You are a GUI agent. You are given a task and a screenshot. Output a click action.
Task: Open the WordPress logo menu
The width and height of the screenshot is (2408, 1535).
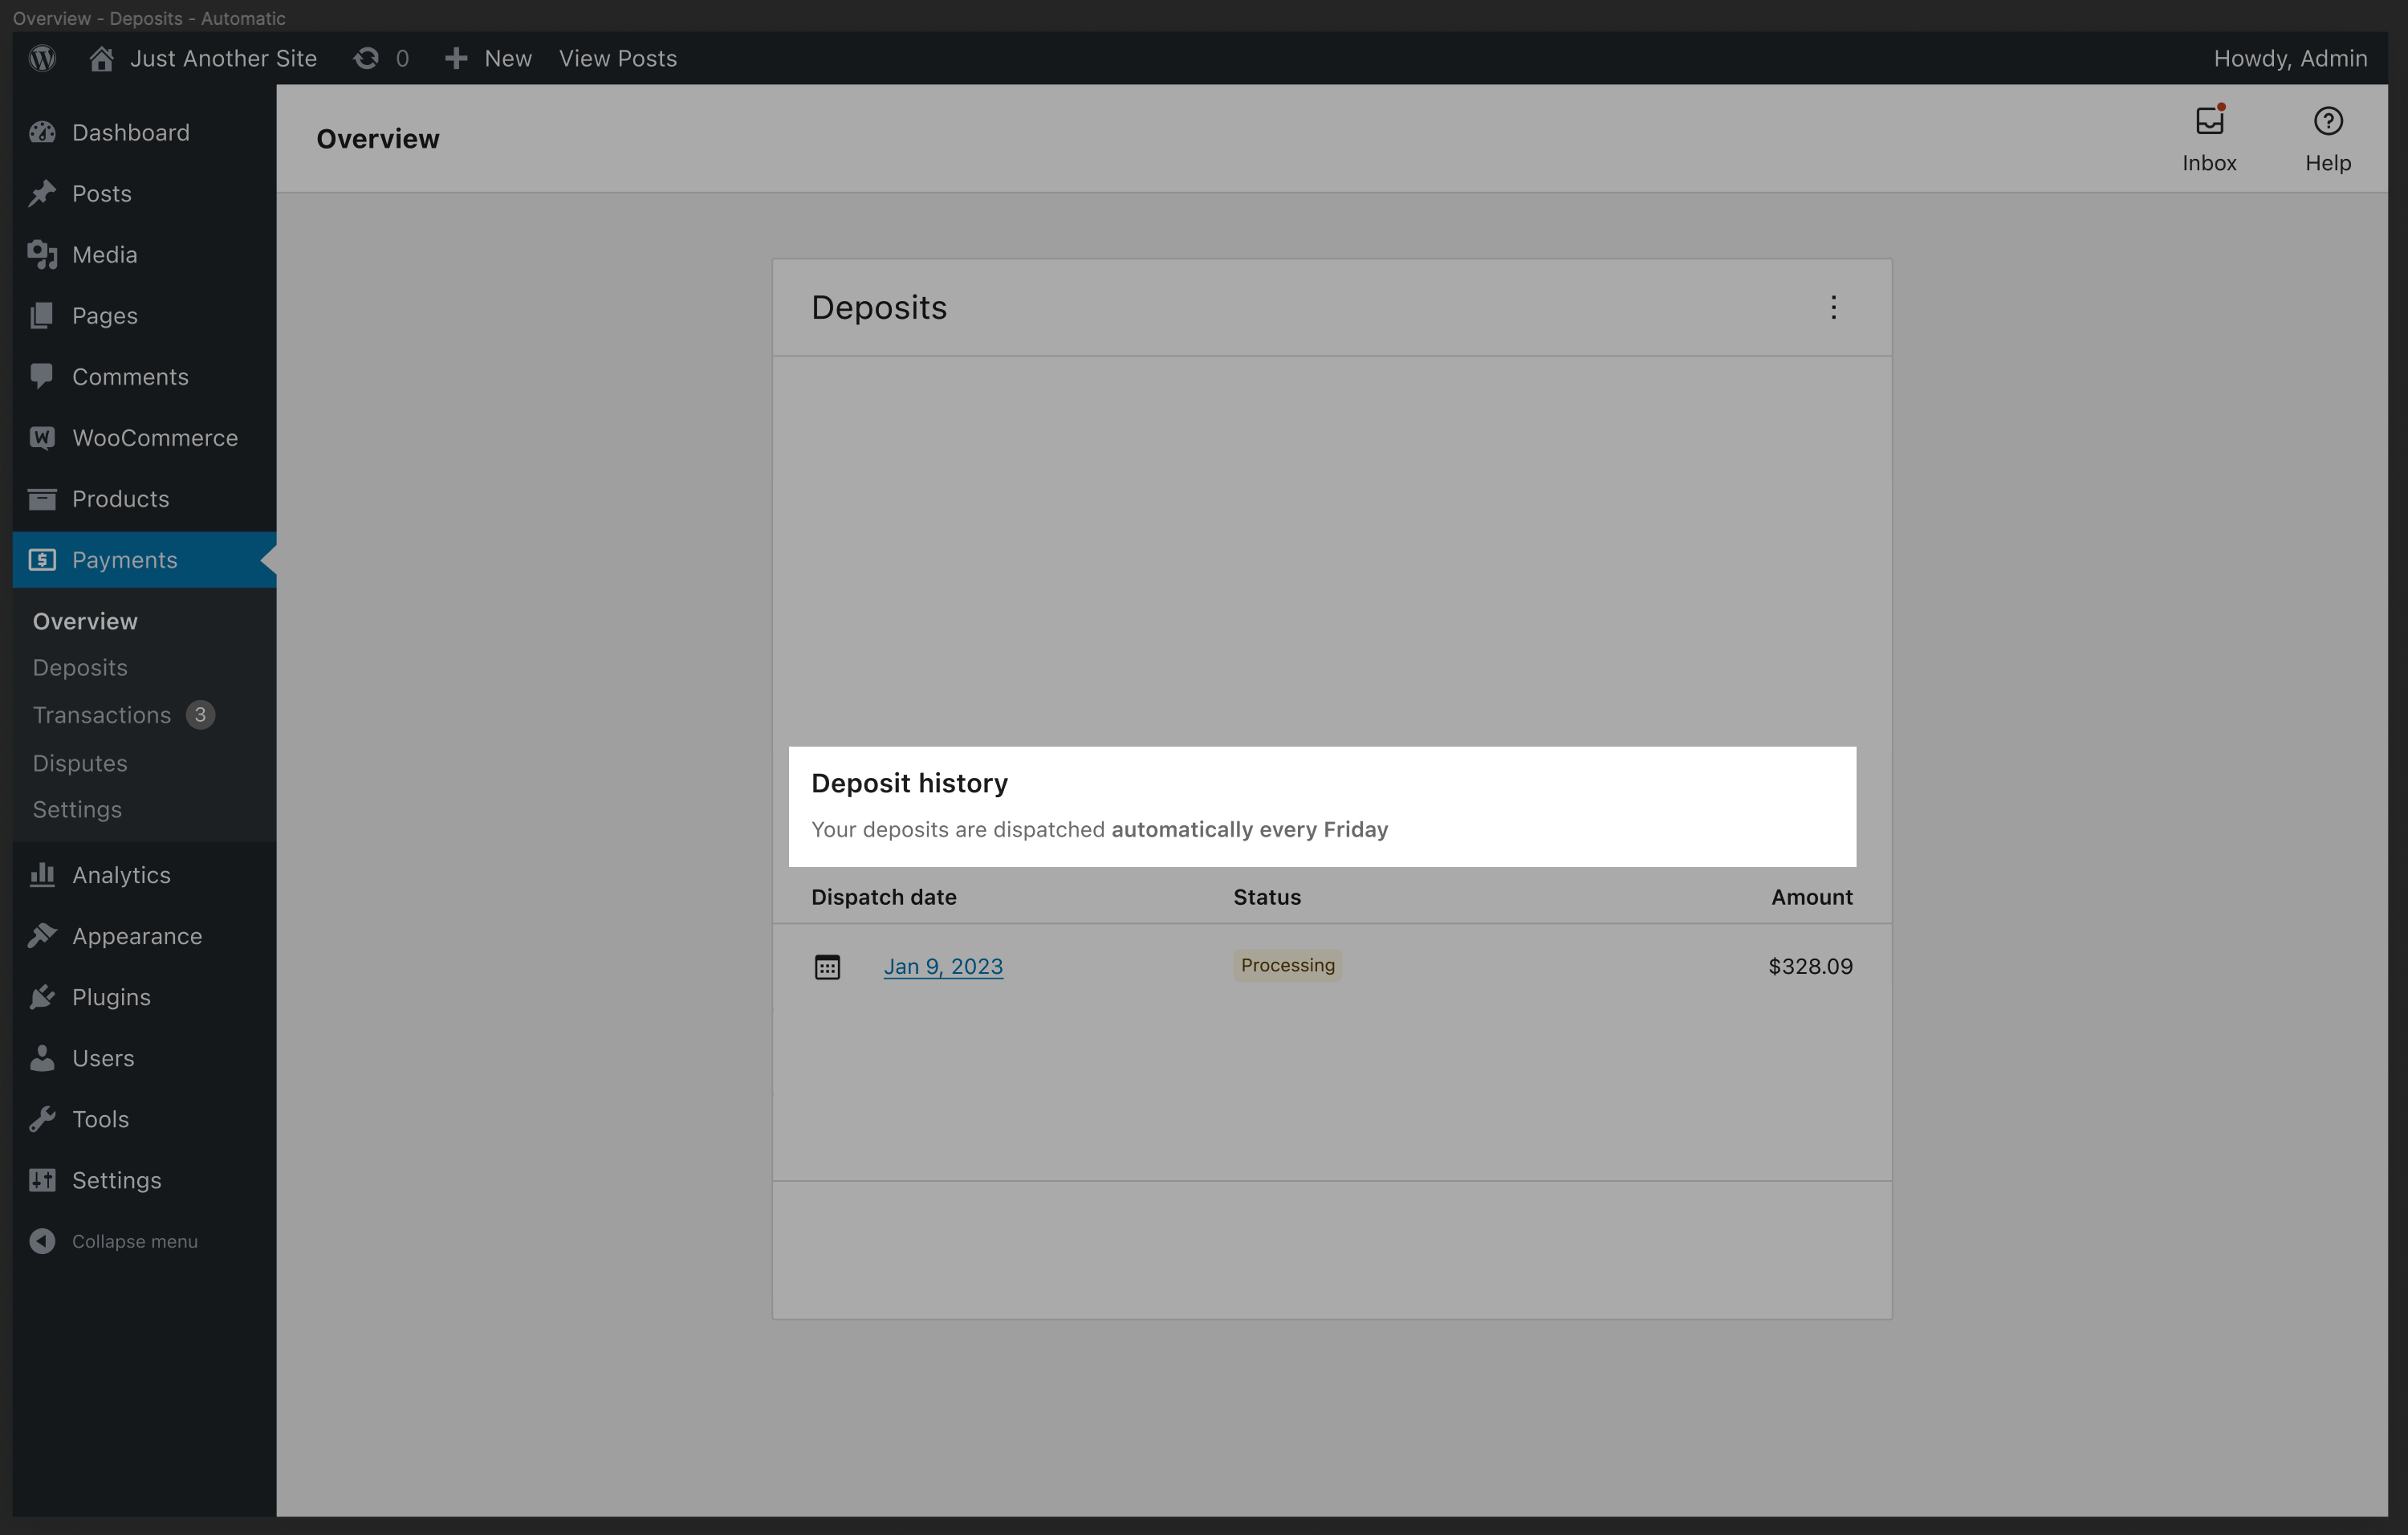coord(41,58)
